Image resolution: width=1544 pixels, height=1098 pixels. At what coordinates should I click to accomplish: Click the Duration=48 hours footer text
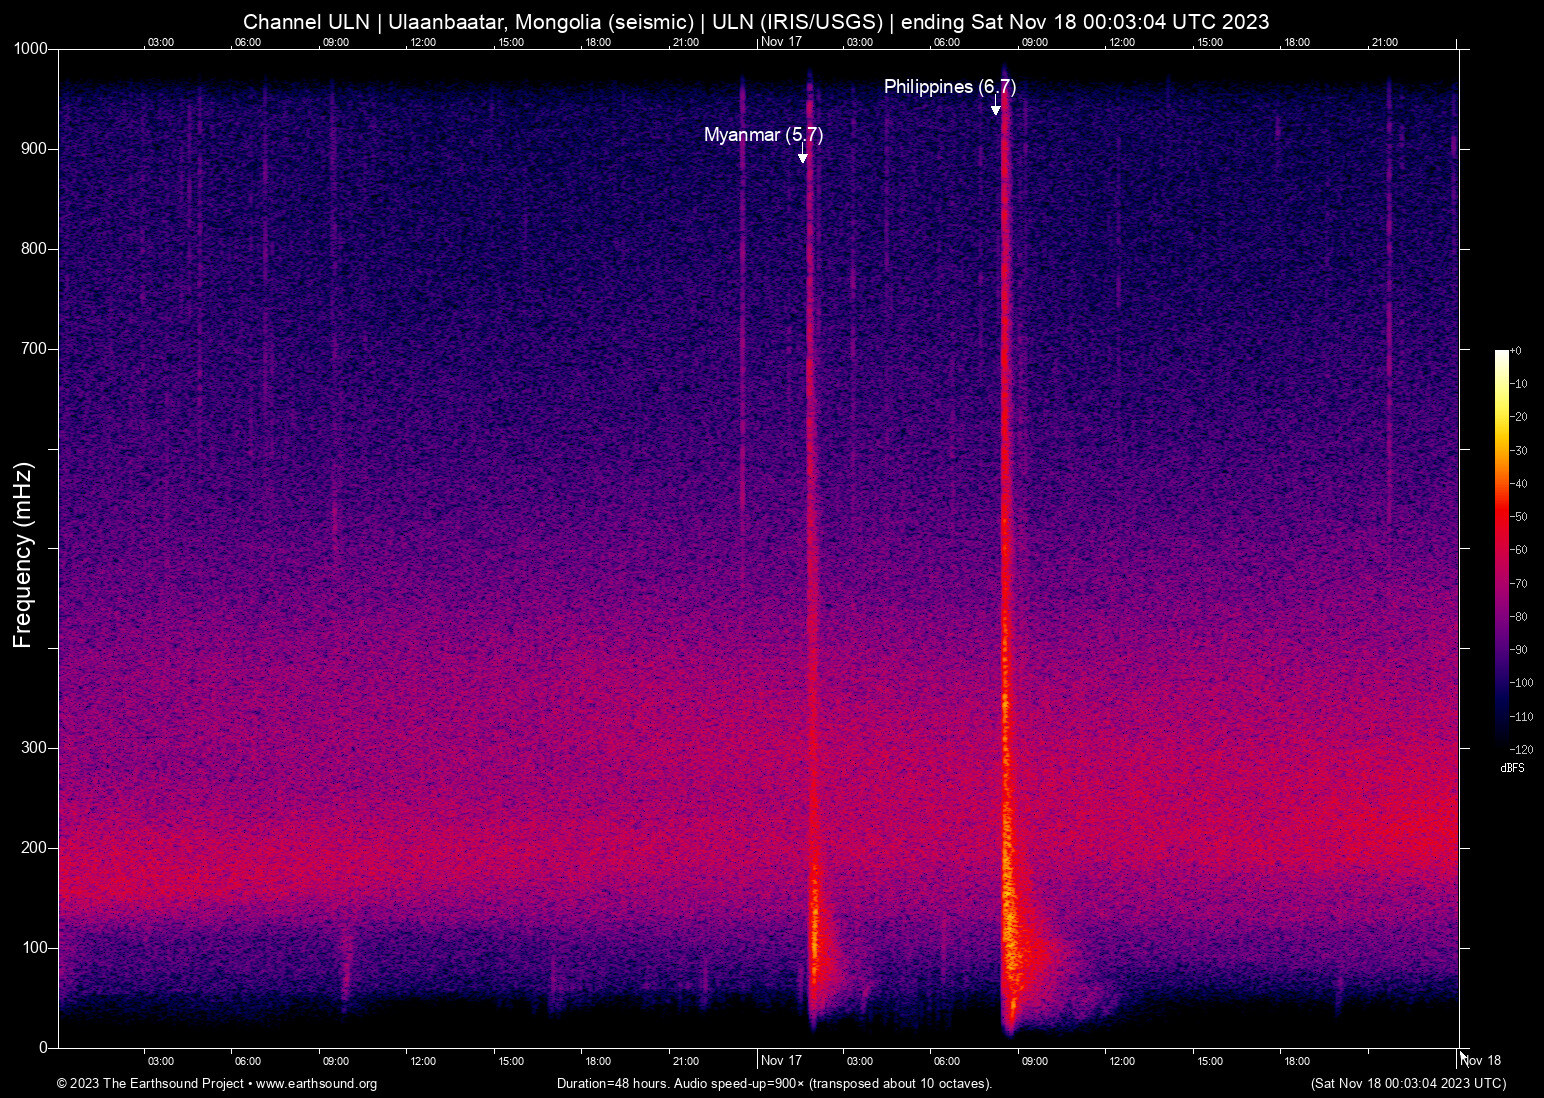pyautogui.click(x=775, y=1084)
